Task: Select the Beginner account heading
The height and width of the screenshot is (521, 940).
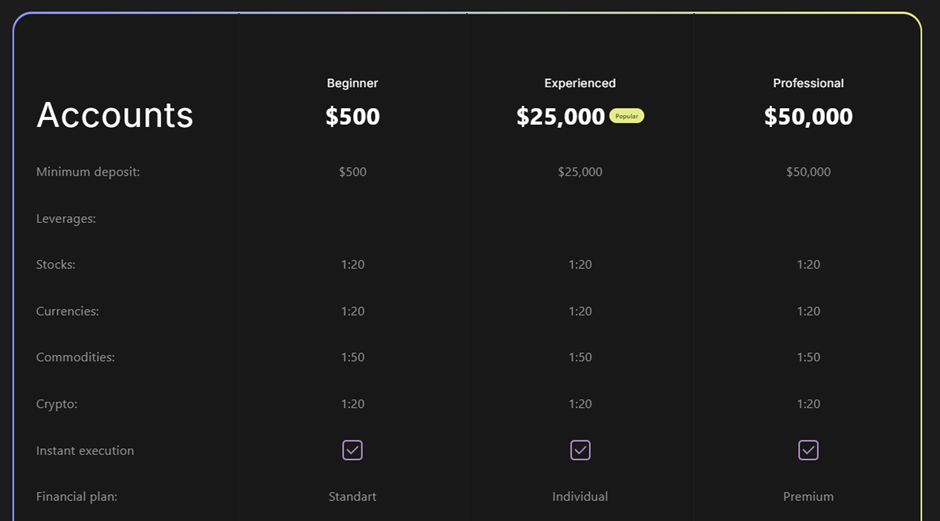Action: 352,83
